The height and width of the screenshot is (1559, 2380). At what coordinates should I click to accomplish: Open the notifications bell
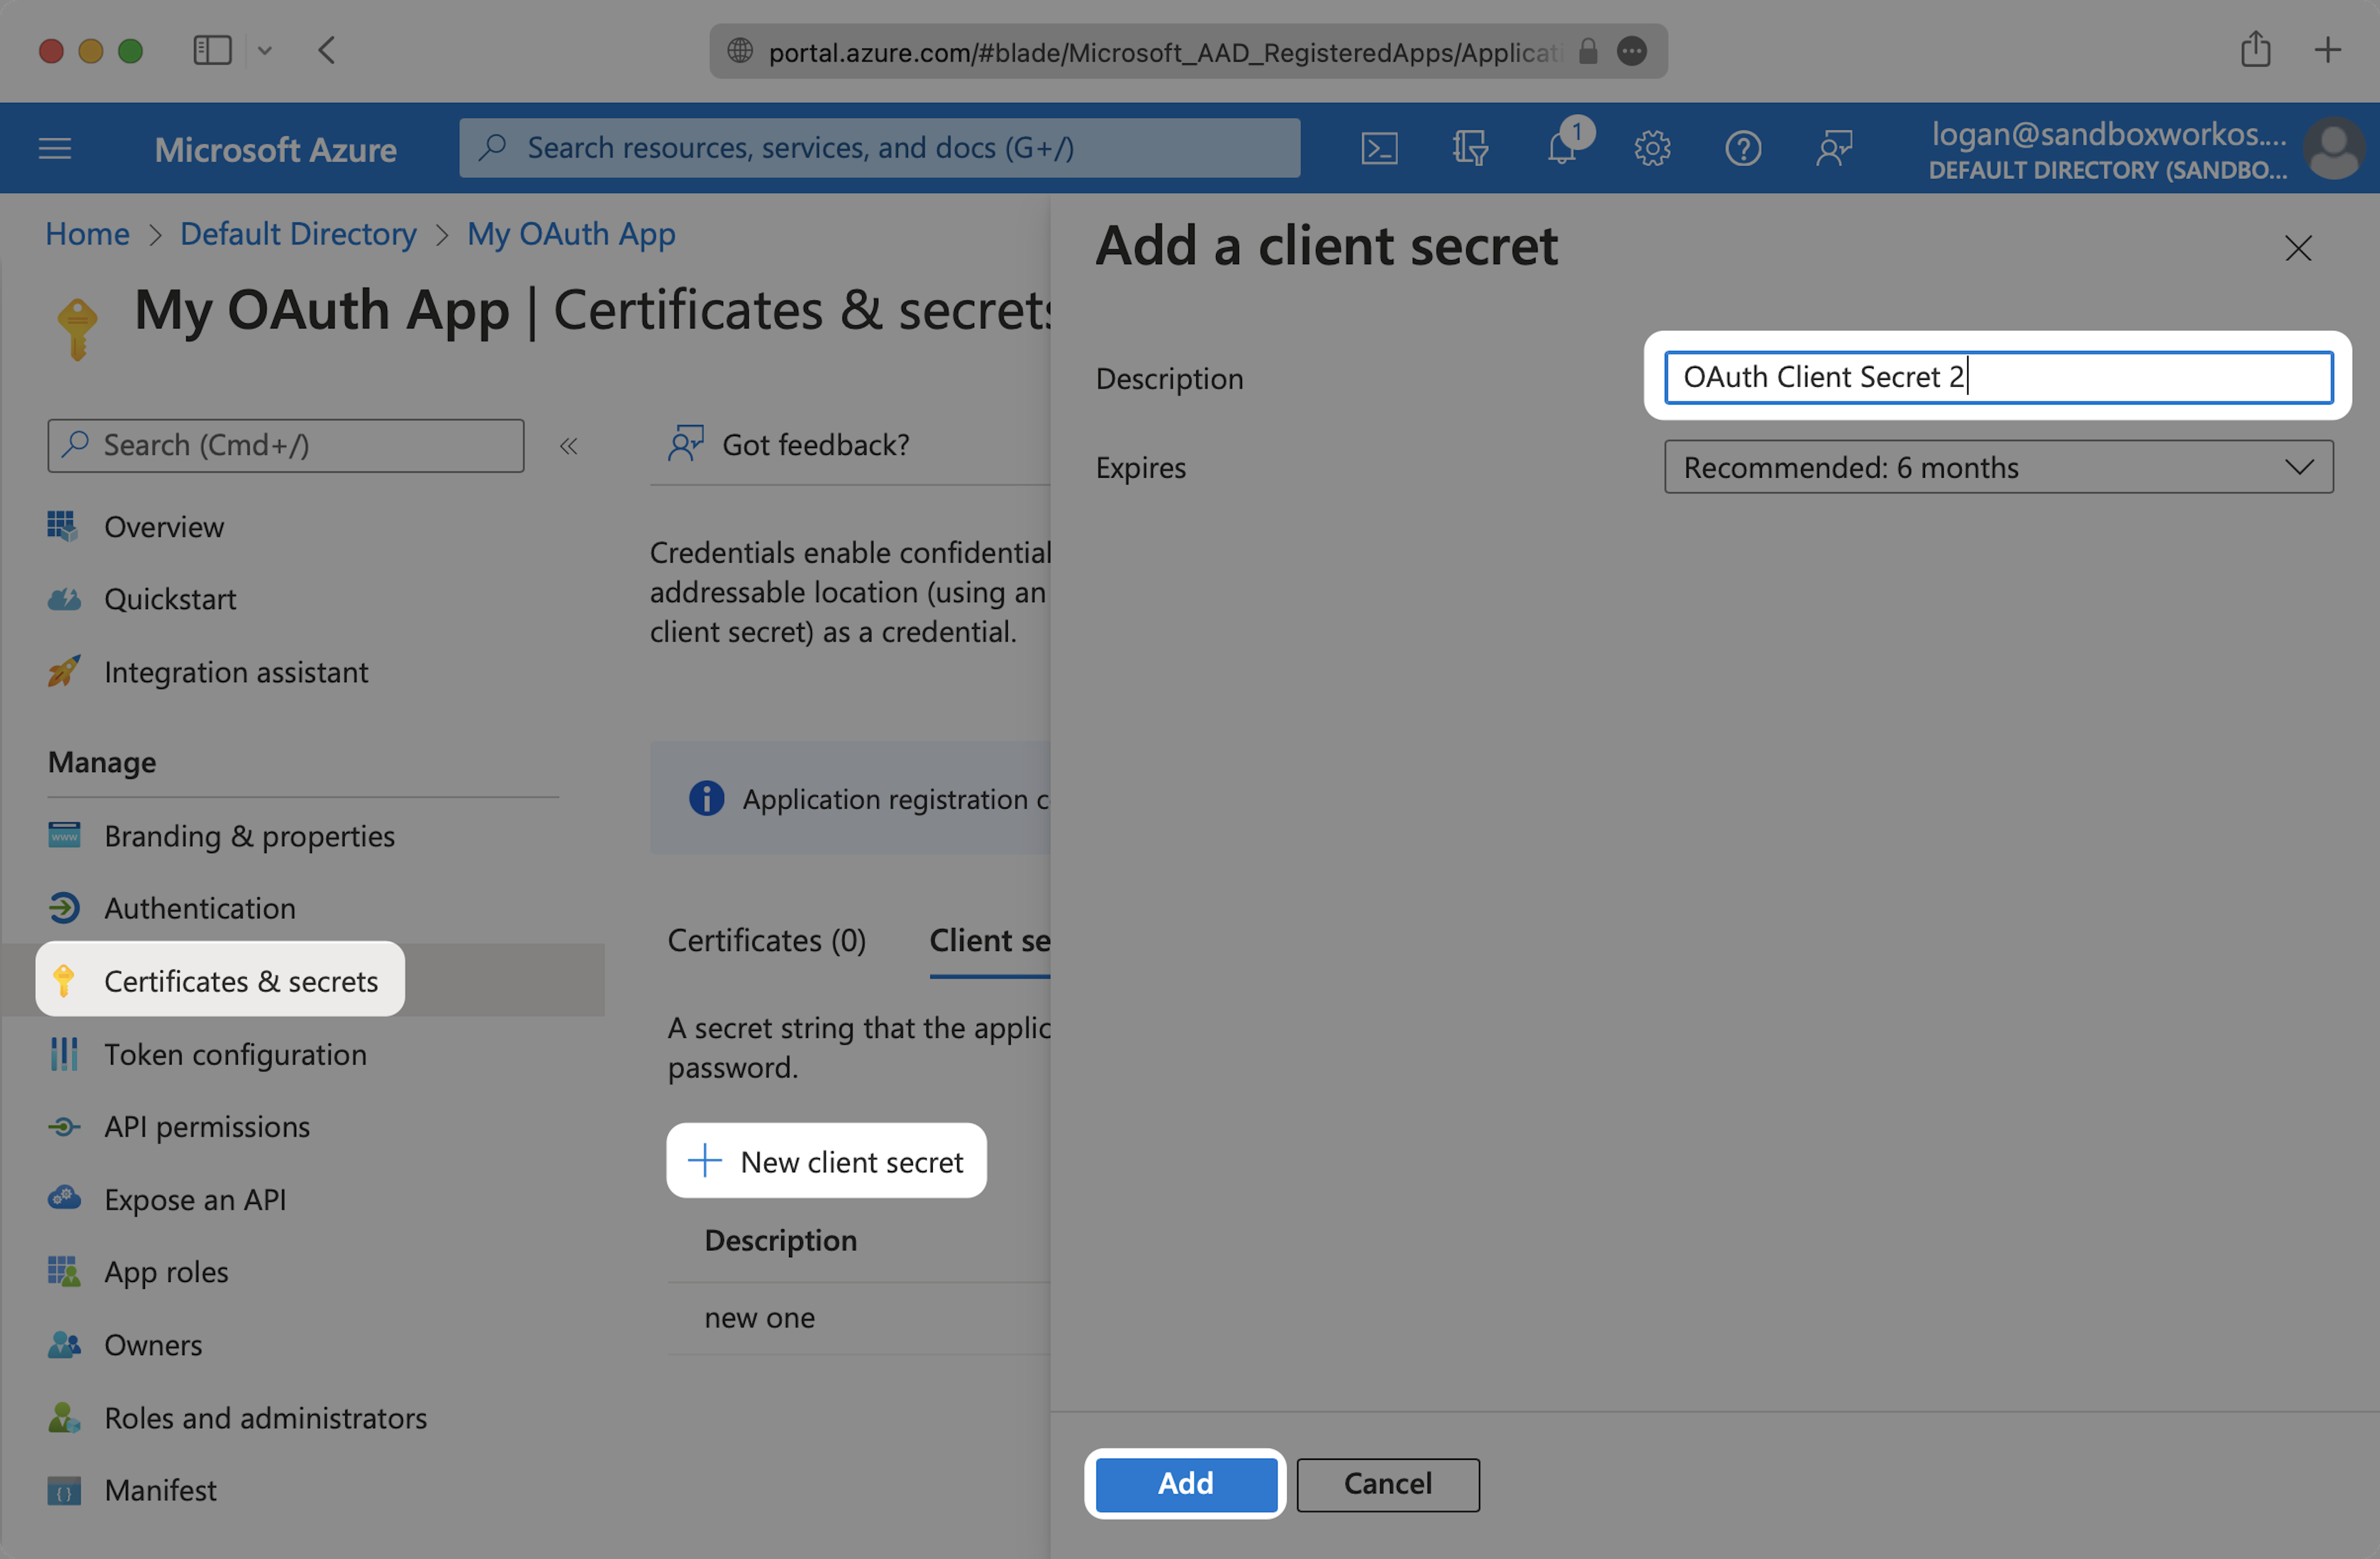[1561, 148]
